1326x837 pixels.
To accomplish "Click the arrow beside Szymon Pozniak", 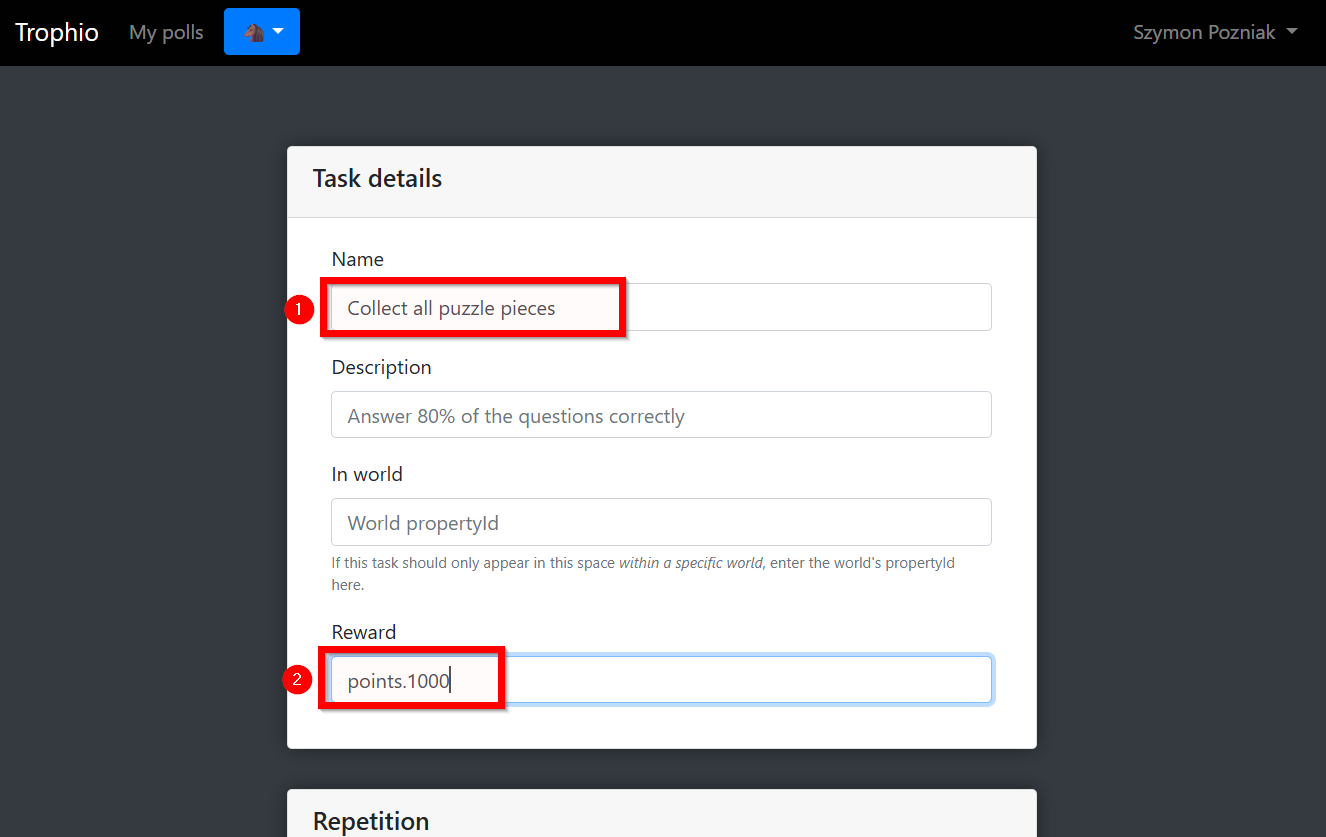I will [x=1292, y=32].
